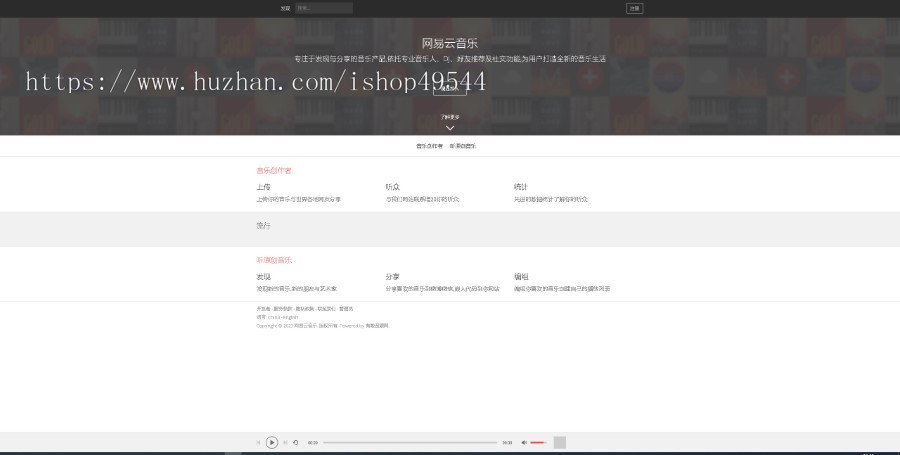Seek along the song progress bar
Image resolution: width=900 pixels, height=455 pixels.
pos(410,442)
